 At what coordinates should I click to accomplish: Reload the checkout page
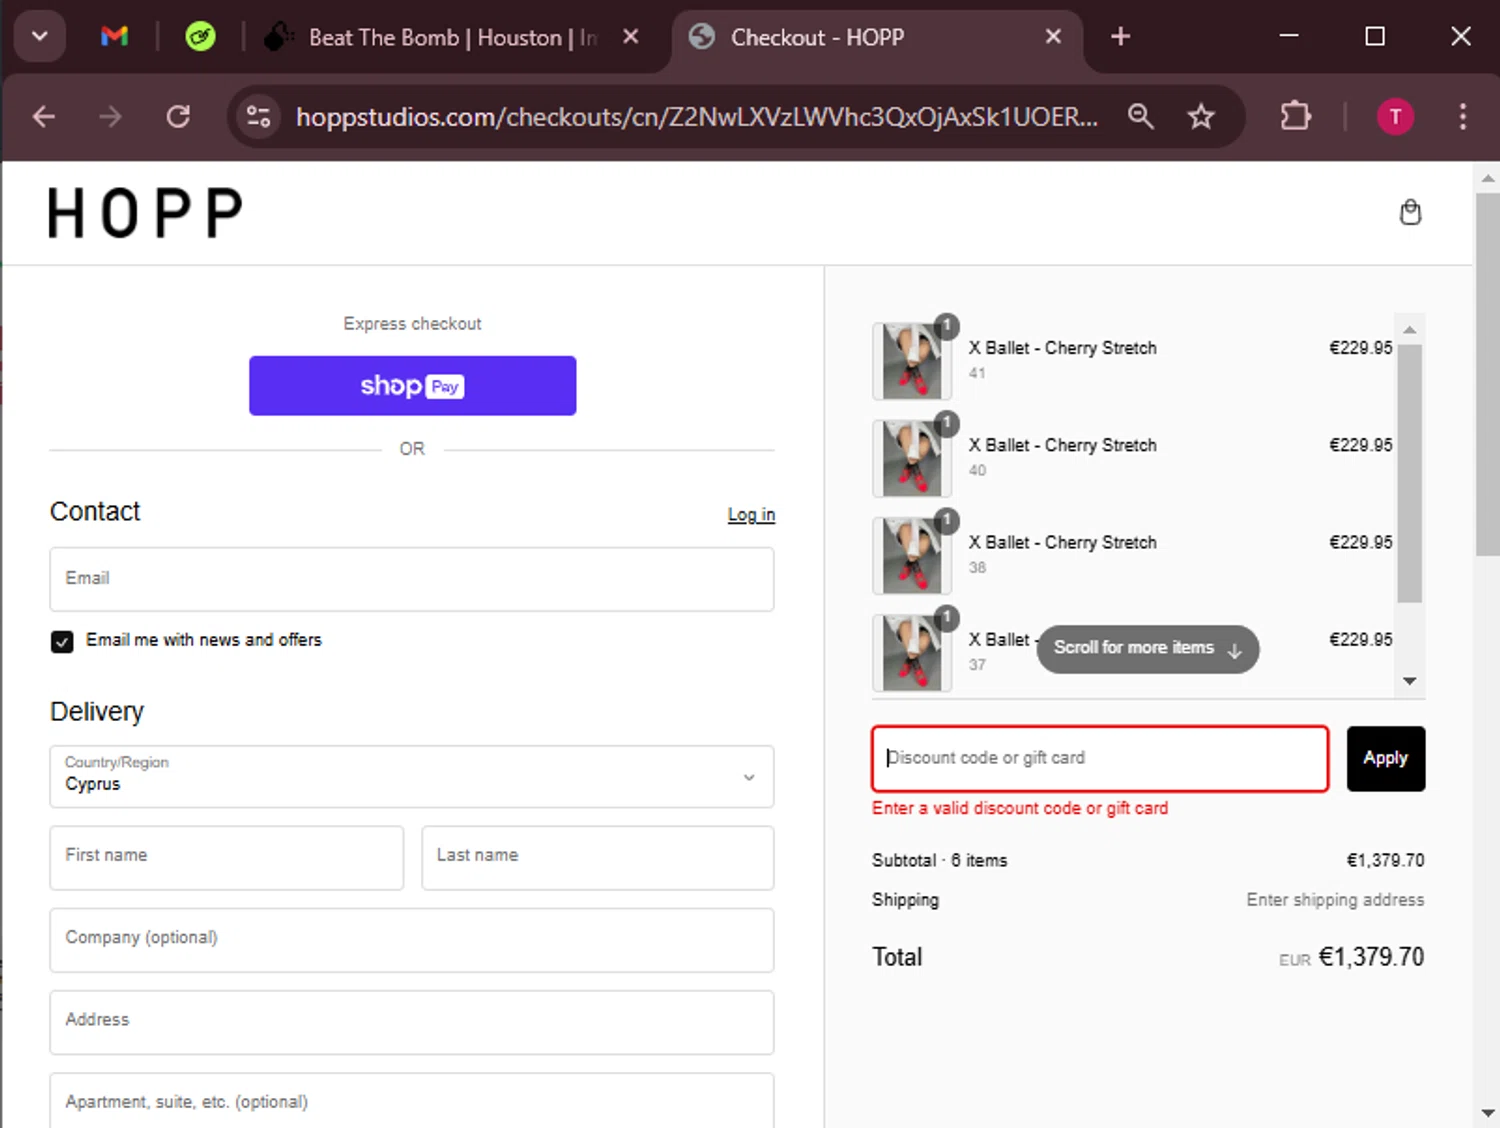point(178,117)
